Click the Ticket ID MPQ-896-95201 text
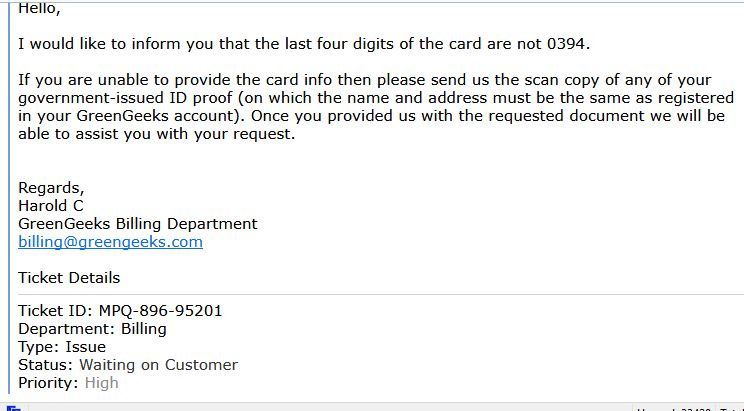The image size is (744, 411). 120,311
